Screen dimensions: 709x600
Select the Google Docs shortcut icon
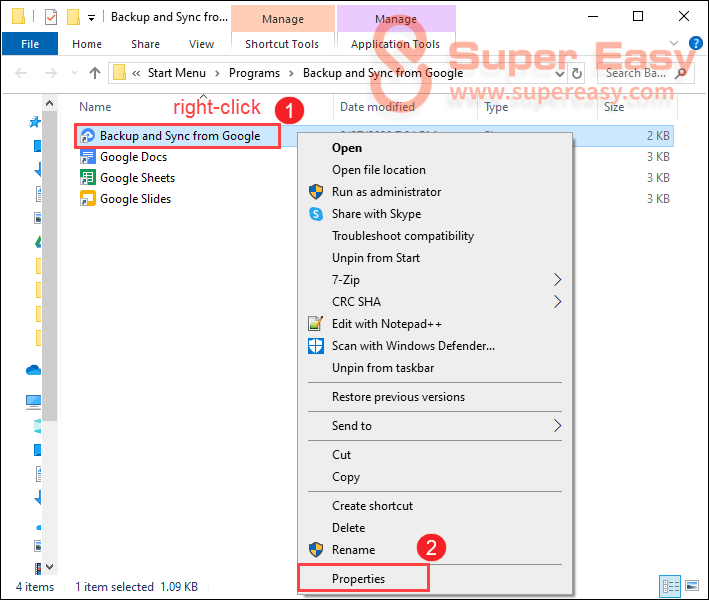tap(87, 157)
